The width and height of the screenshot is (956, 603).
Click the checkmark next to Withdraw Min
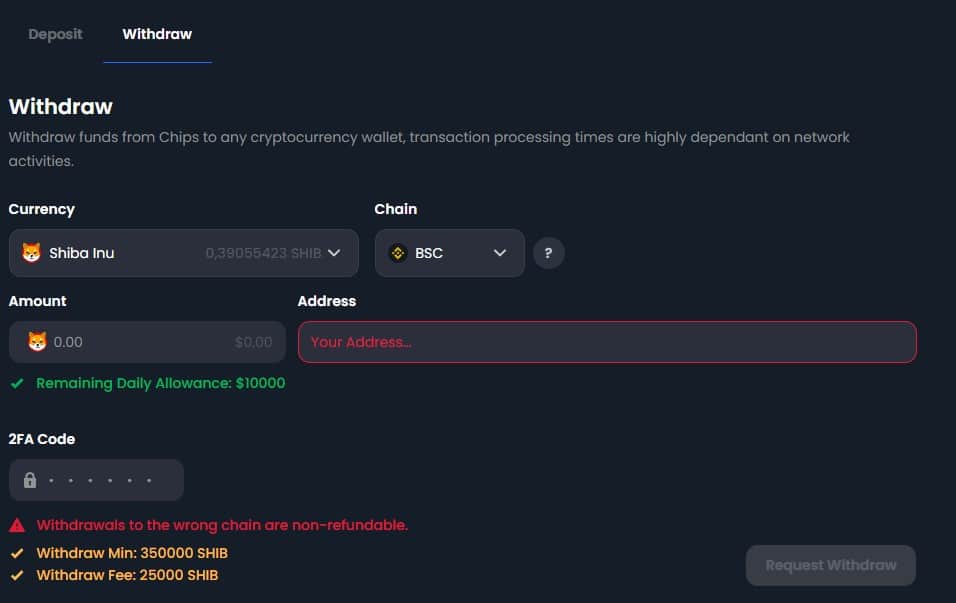pos(17,553)
